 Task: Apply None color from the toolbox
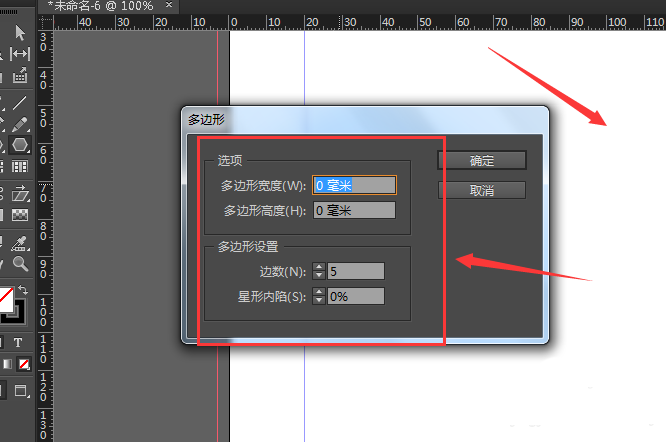point(24,364)
